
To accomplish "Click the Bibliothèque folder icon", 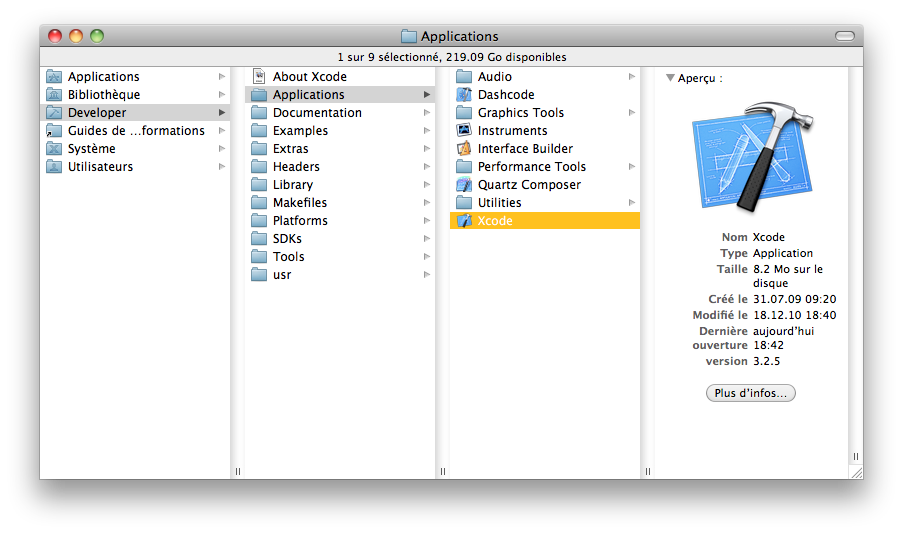I will (x=54, y=94).
